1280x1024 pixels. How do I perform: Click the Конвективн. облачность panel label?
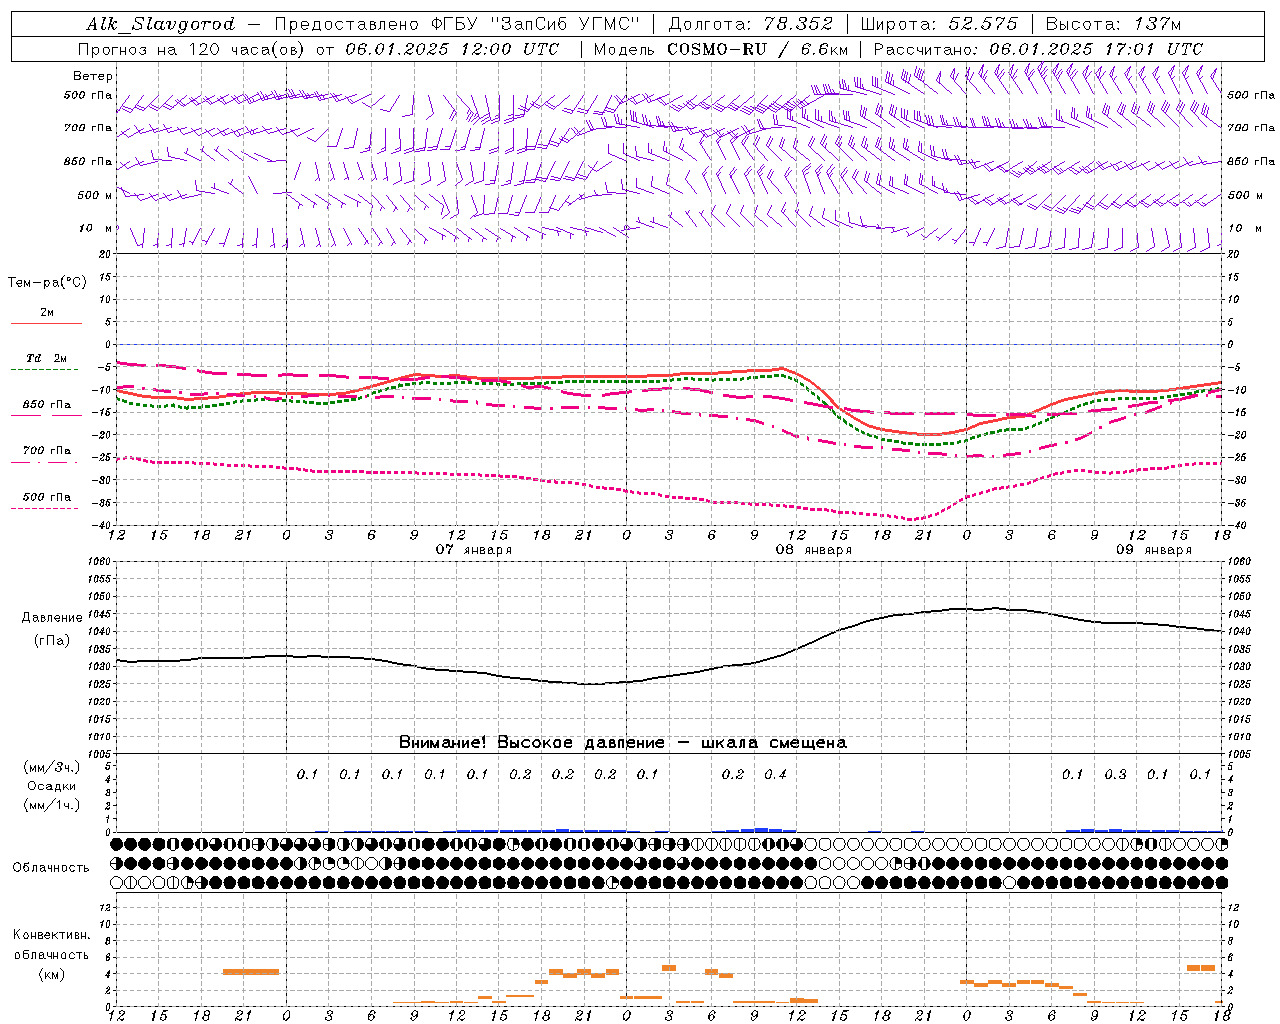(x=51, y=954)
